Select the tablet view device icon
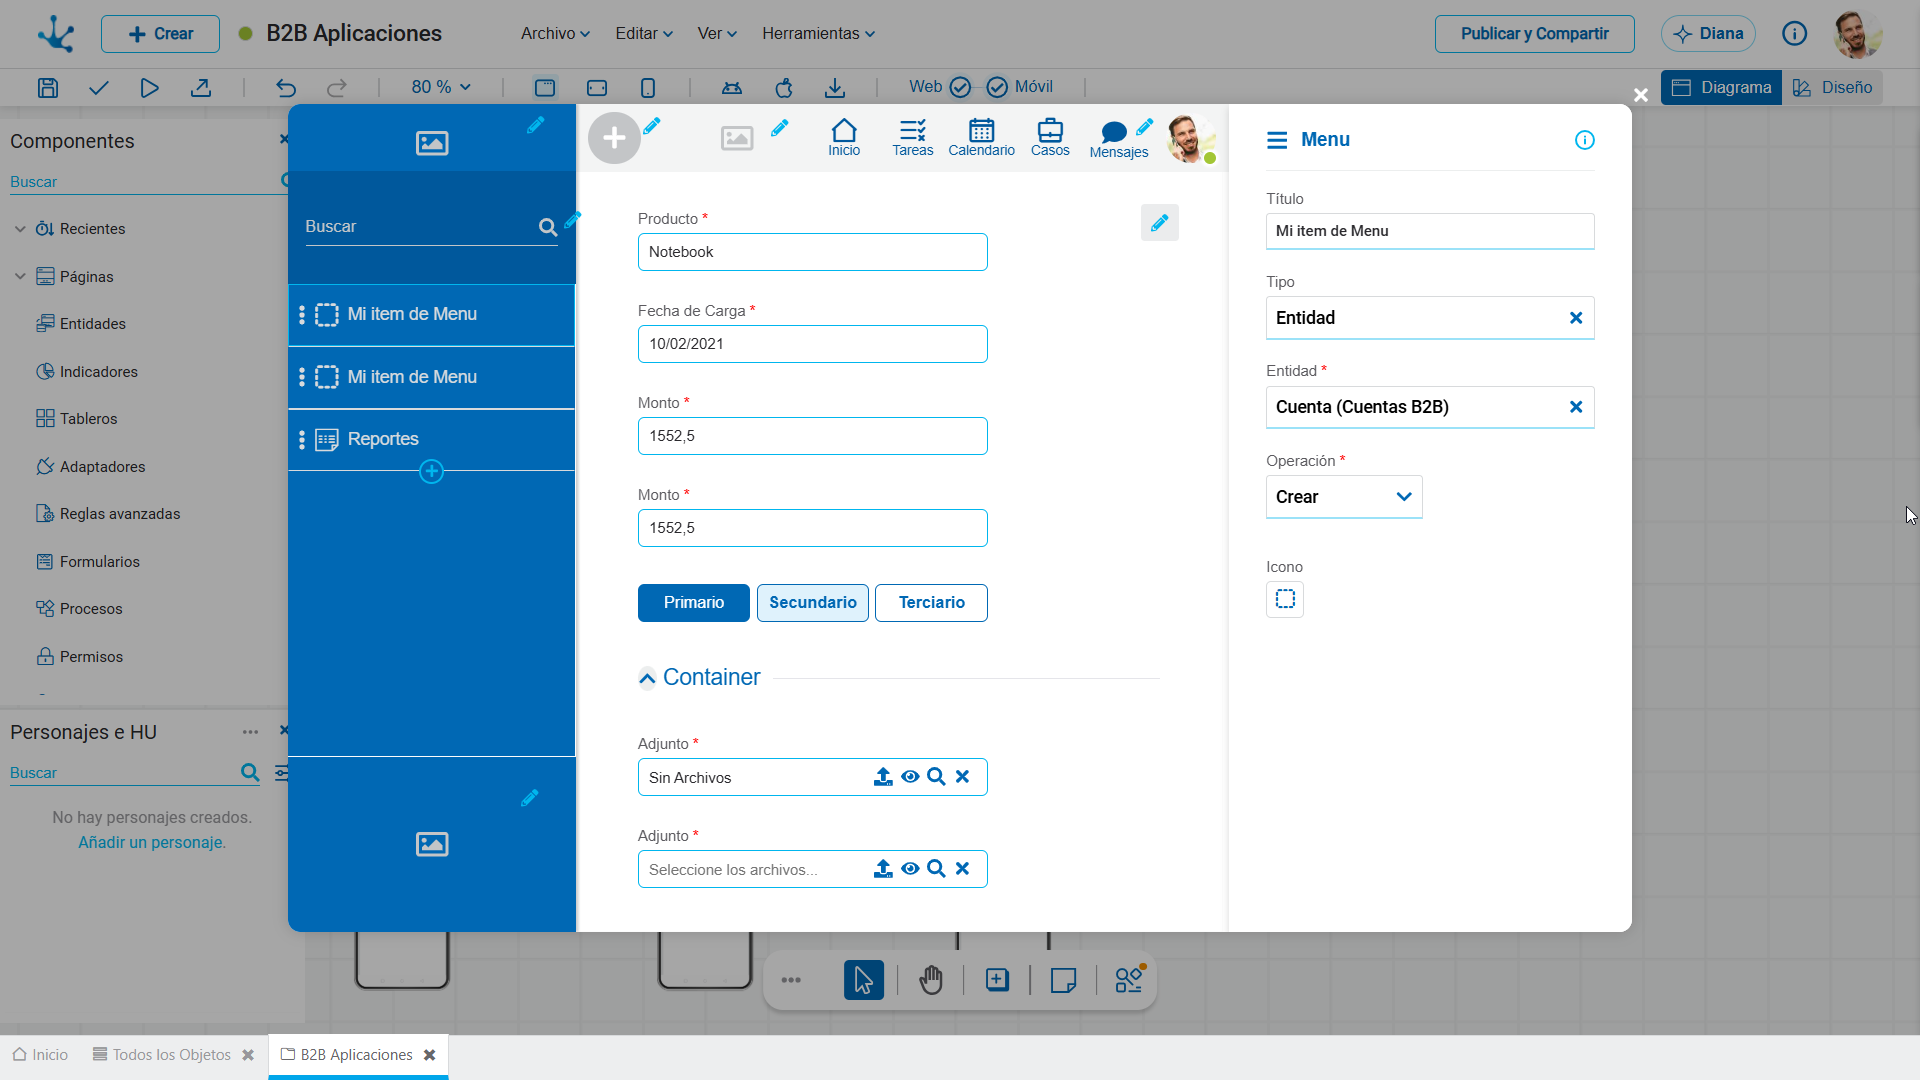 (597, 88)
